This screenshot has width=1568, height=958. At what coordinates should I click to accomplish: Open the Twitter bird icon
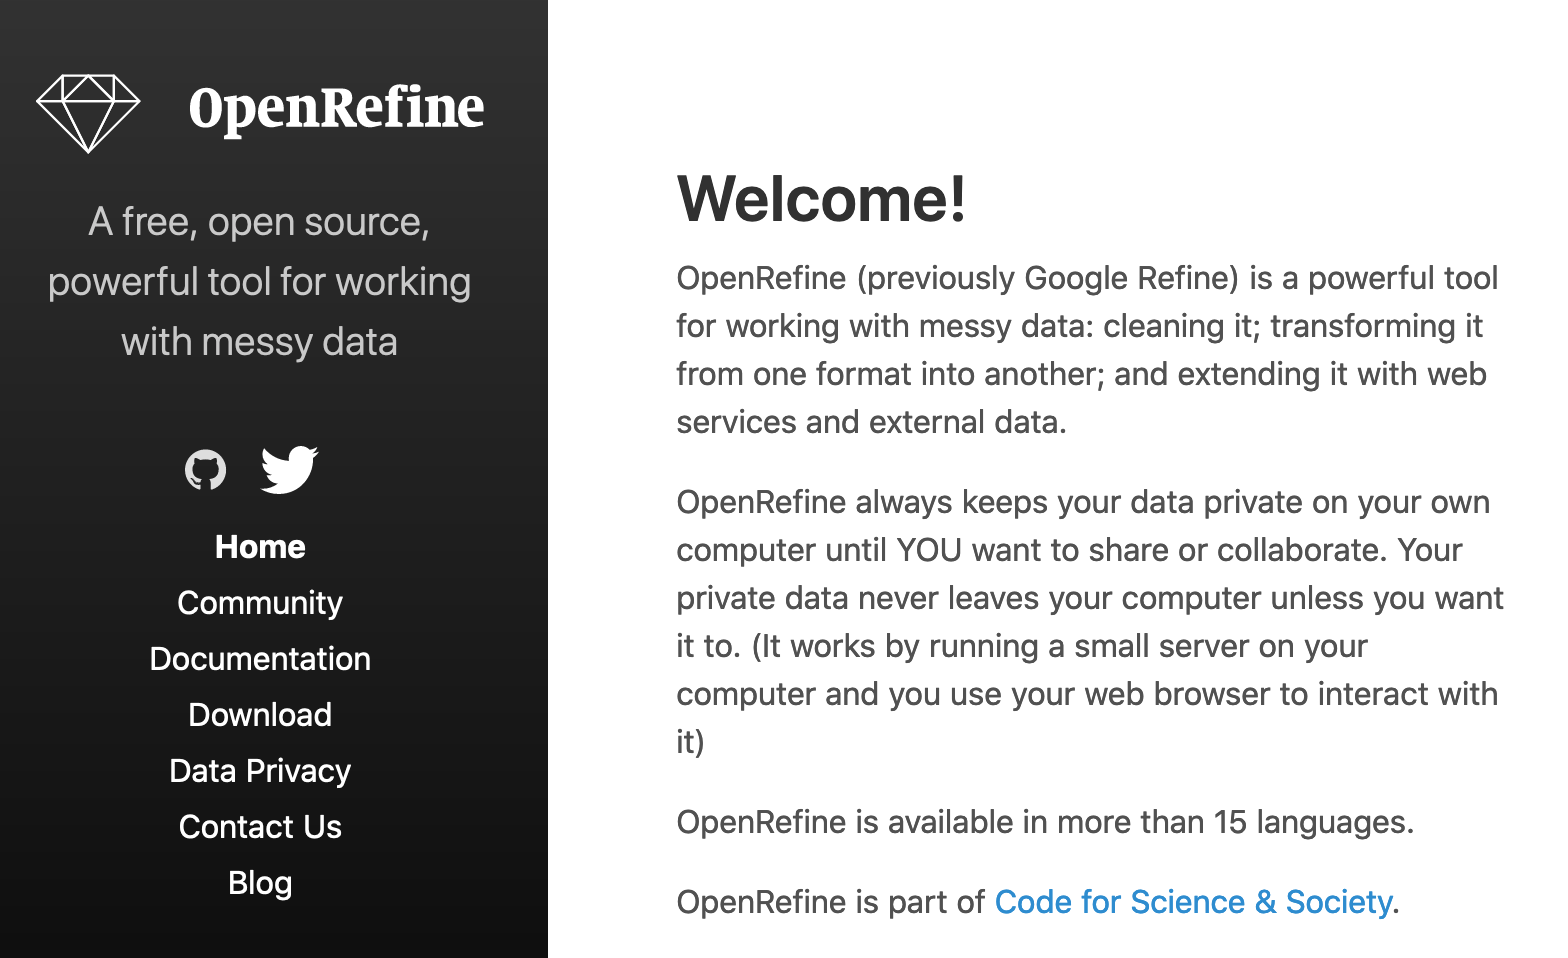(289, 469)
